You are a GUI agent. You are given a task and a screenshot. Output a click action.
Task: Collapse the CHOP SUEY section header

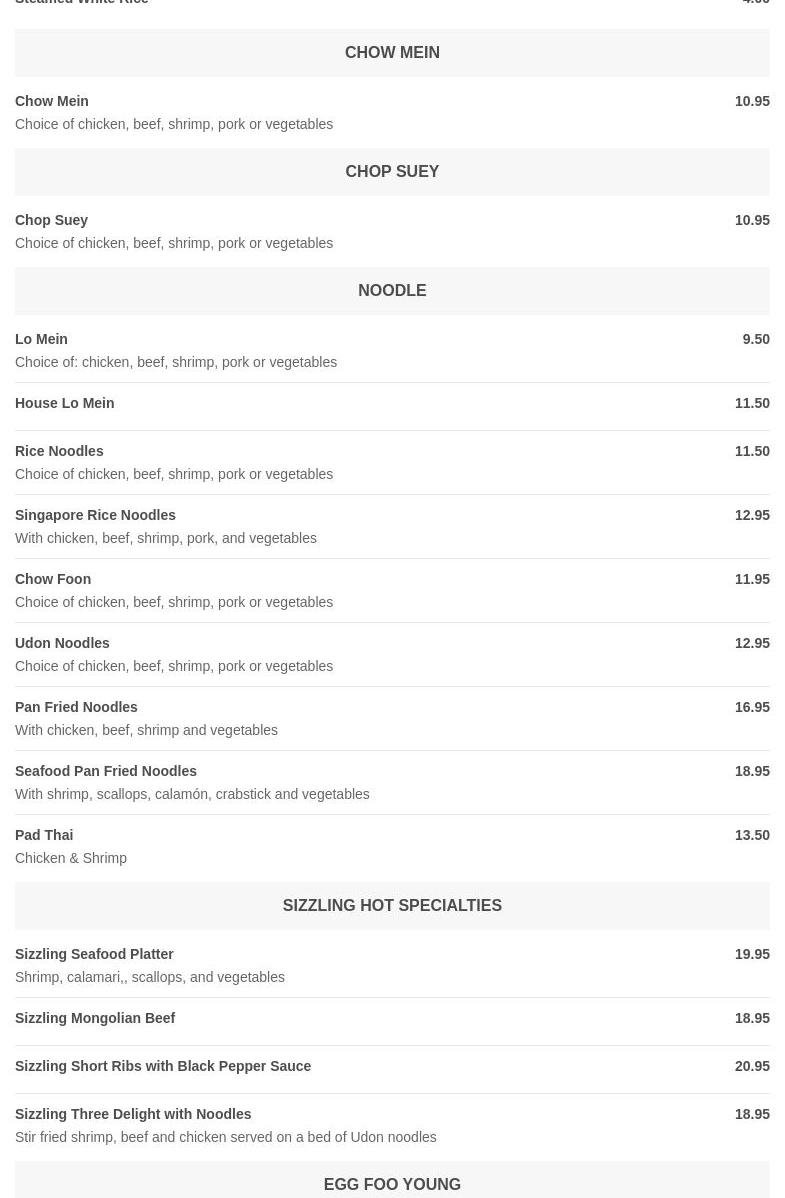(x=392, y=172)
